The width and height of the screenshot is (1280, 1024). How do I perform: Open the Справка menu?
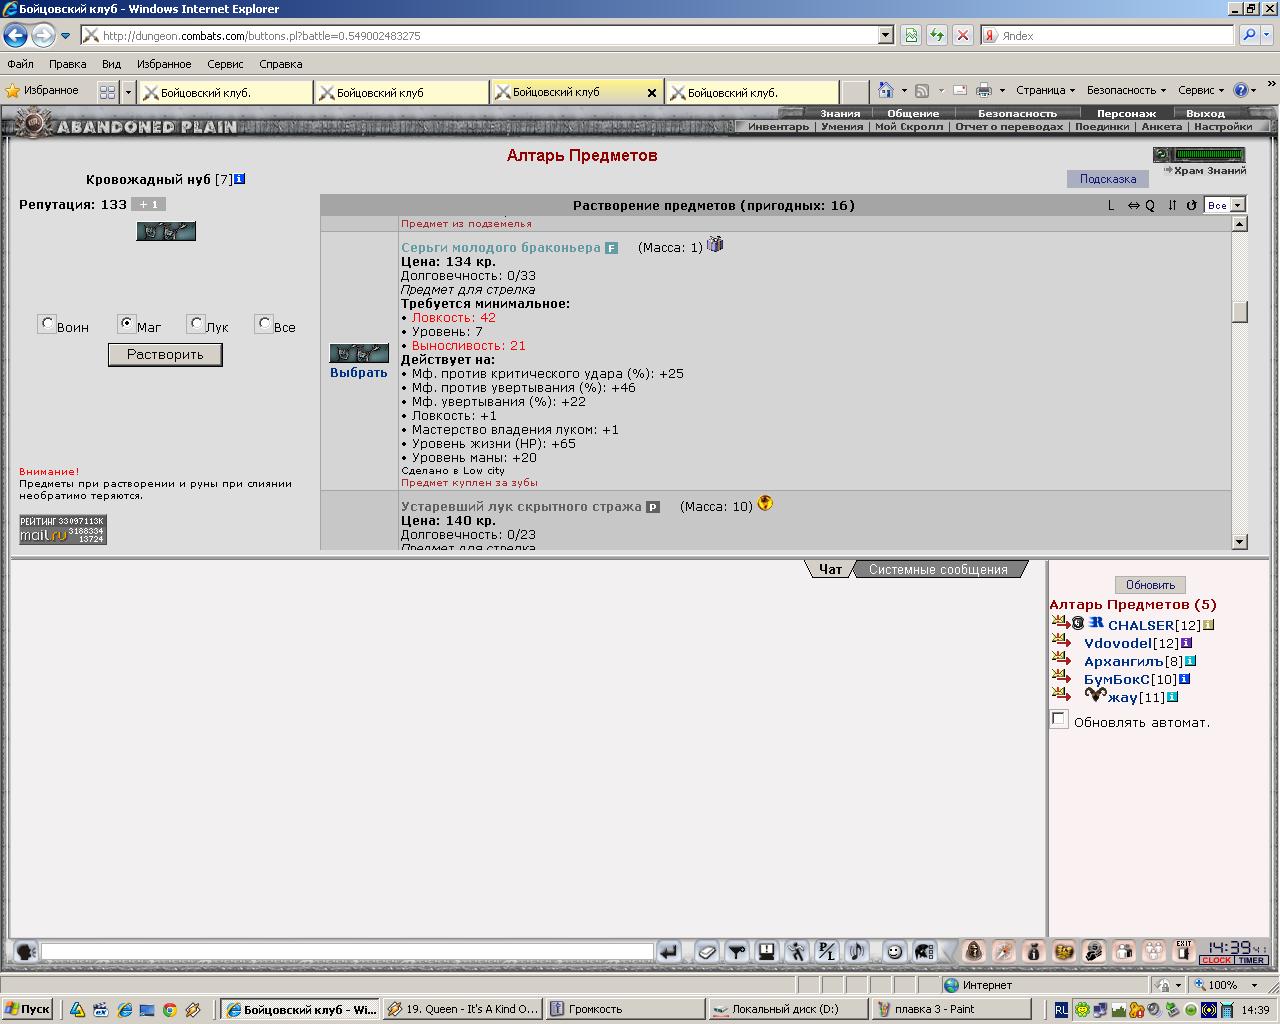pyautogui.click(x=280, y=64)
